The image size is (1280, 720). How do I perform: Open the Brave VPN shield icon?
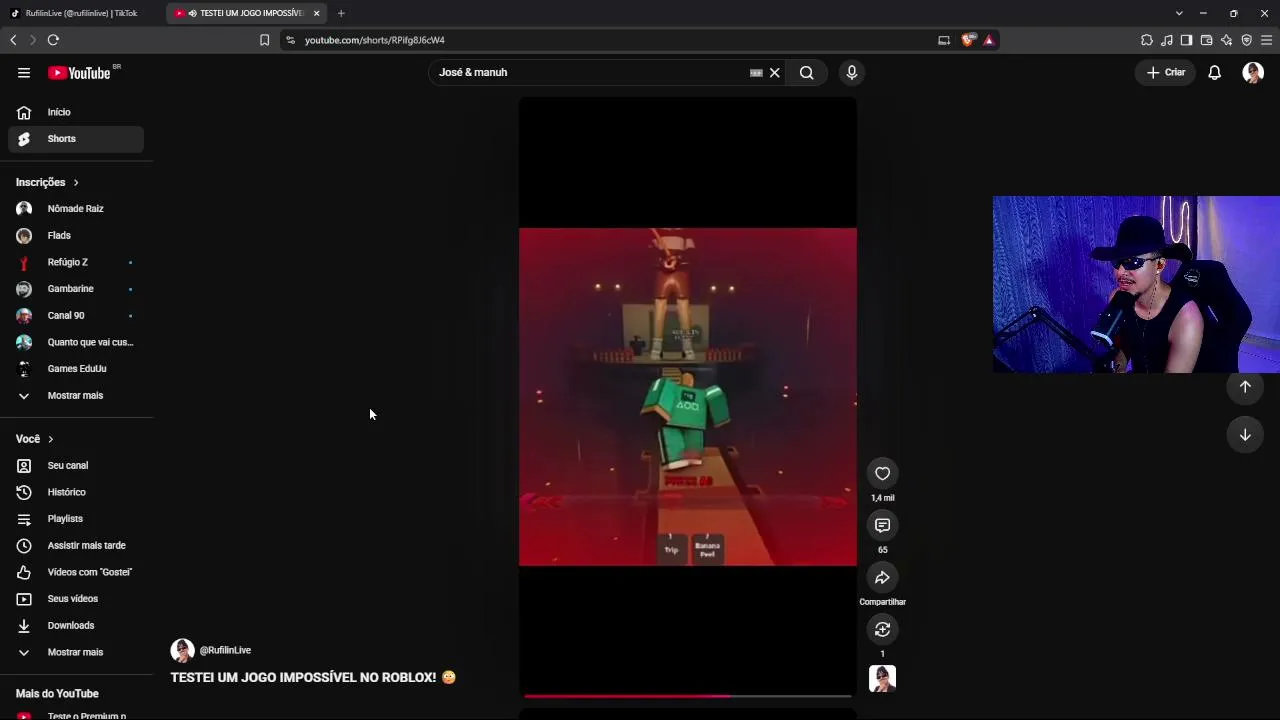pos(1246,40)
